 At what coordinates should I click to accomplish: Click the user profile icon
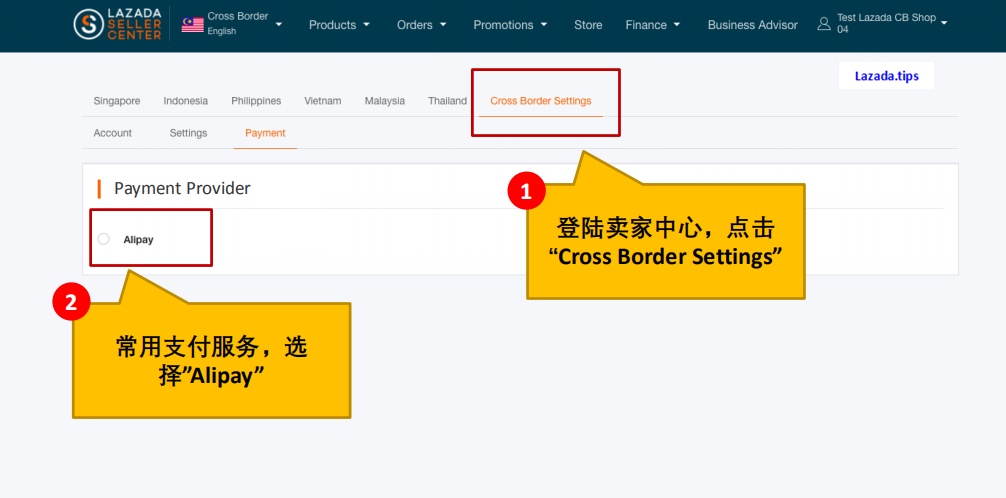(x=824, y=24)
